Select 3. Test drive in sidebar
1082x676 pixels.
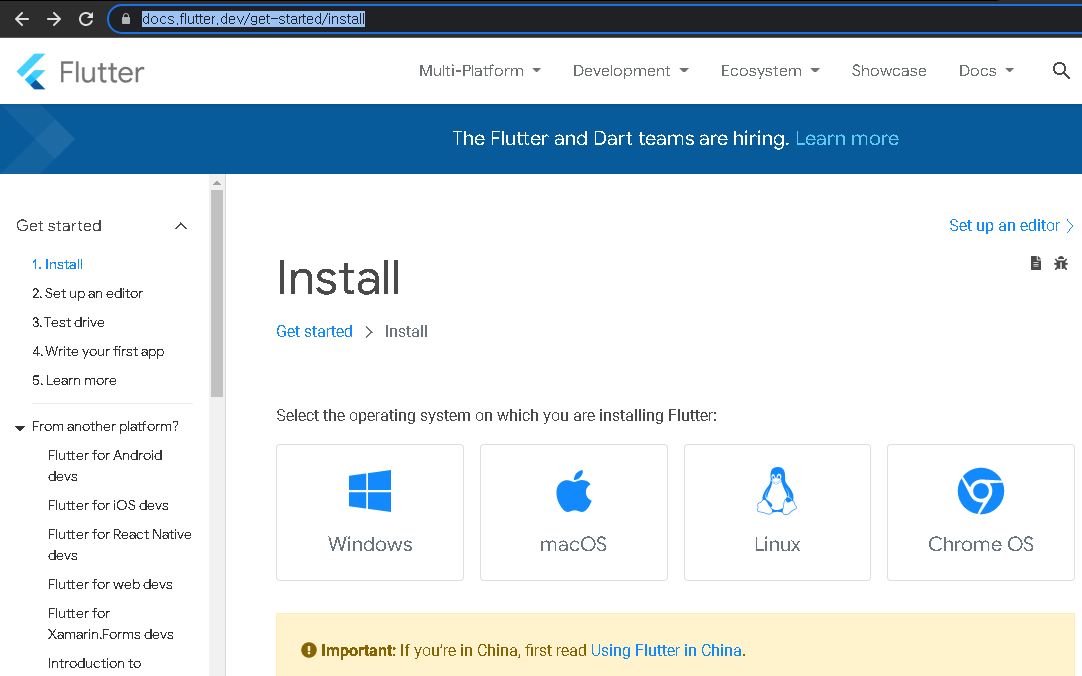(68, 322)
